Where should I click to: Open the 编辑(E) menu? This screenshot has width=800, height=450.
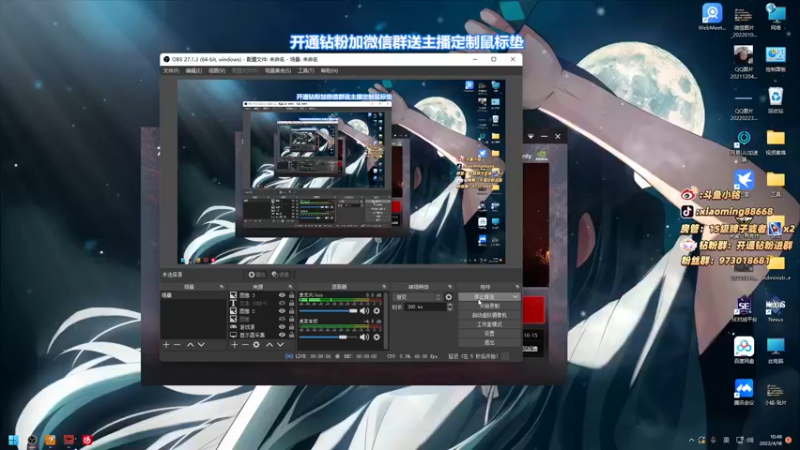tap(193, 71)
